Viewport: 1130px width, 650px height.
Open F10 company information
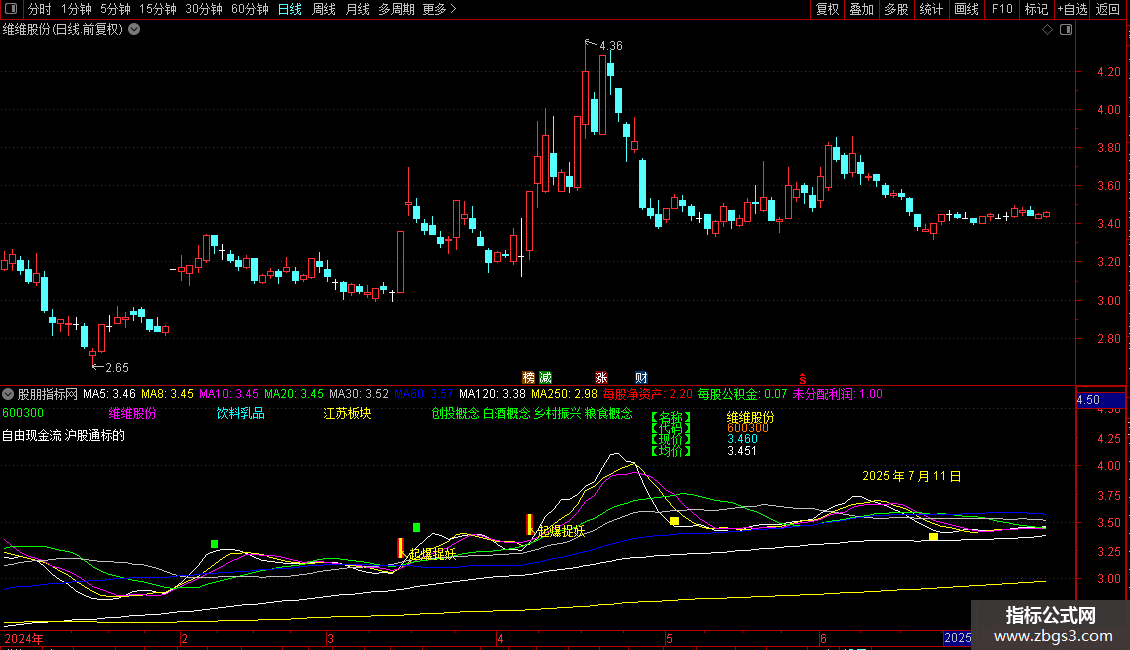pyautogui.click(x=1001, y=10)
